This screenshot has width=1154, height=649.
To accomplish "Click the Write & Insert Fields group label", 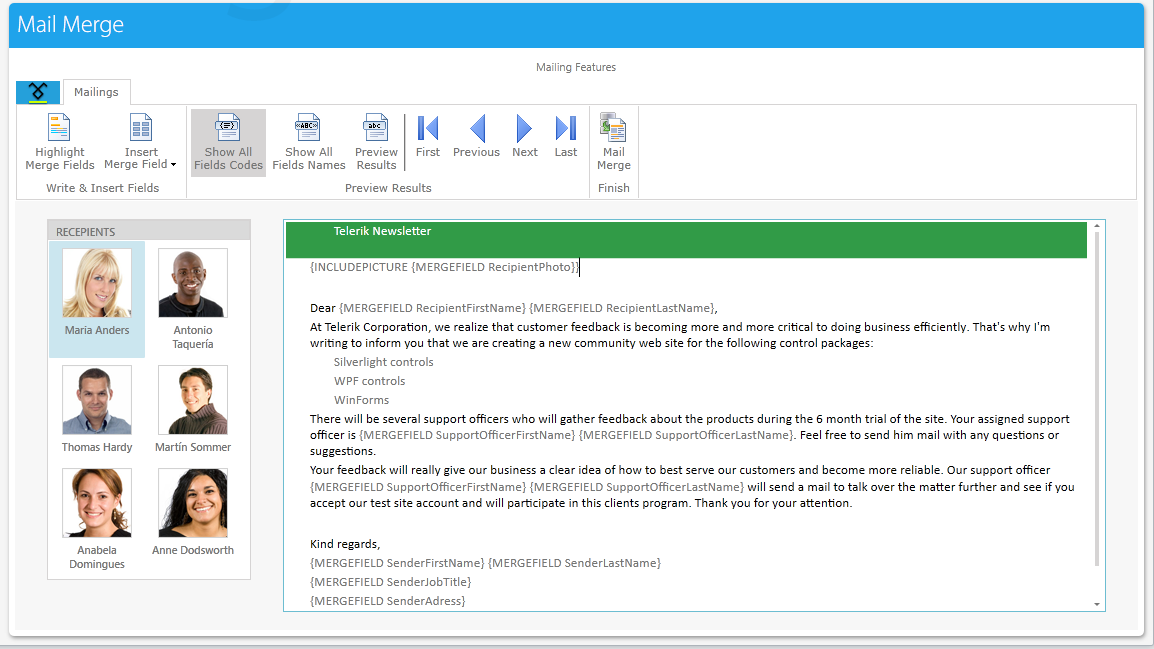I will coord(102,188).
